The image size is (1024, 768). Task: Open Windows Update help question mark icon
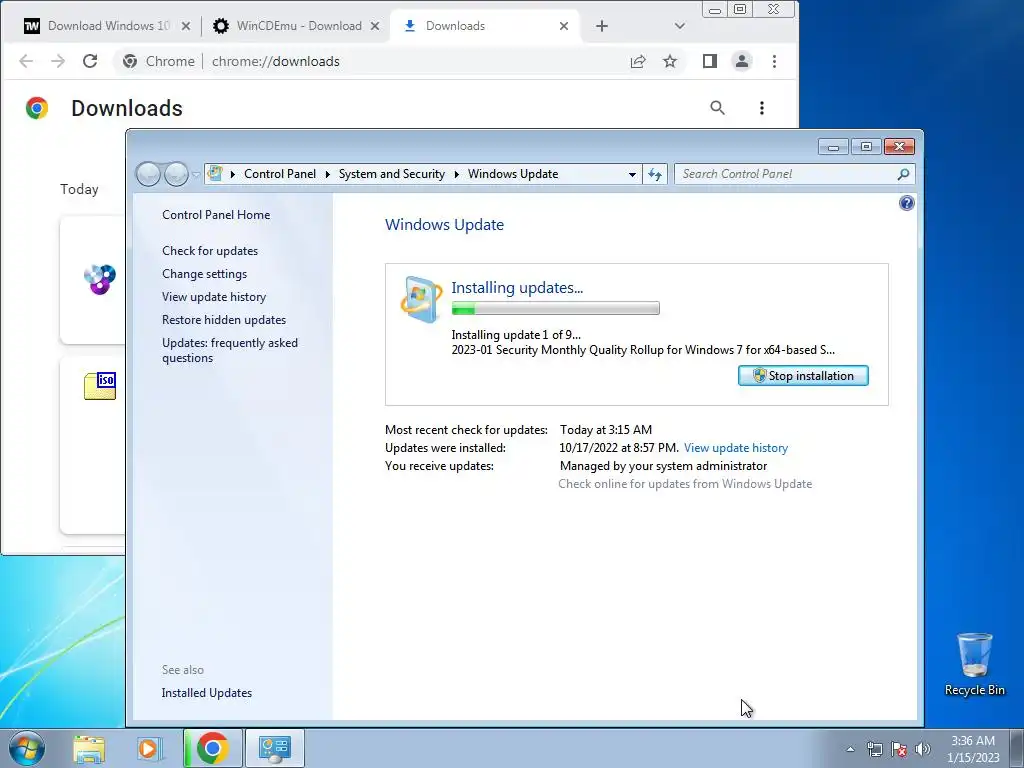tap(906, 203)
